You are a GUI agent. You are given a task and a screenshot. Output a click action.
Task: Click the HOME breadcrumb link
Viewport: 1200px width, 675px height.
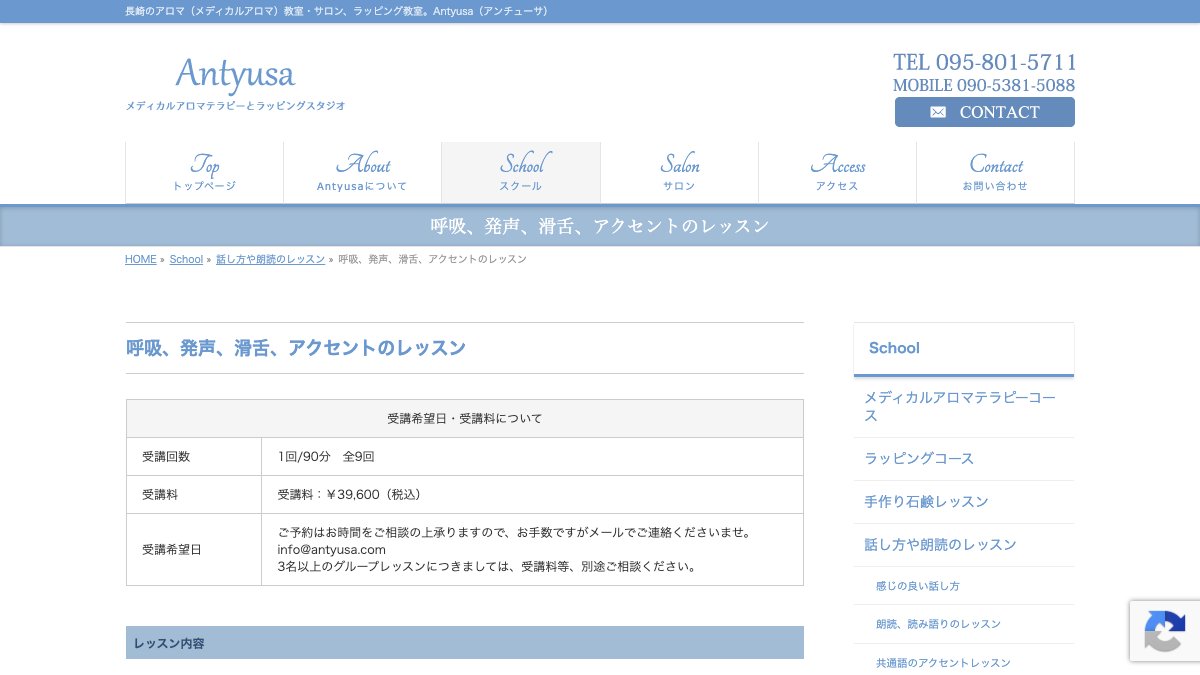pyautogui.click(x=141, y=259)
